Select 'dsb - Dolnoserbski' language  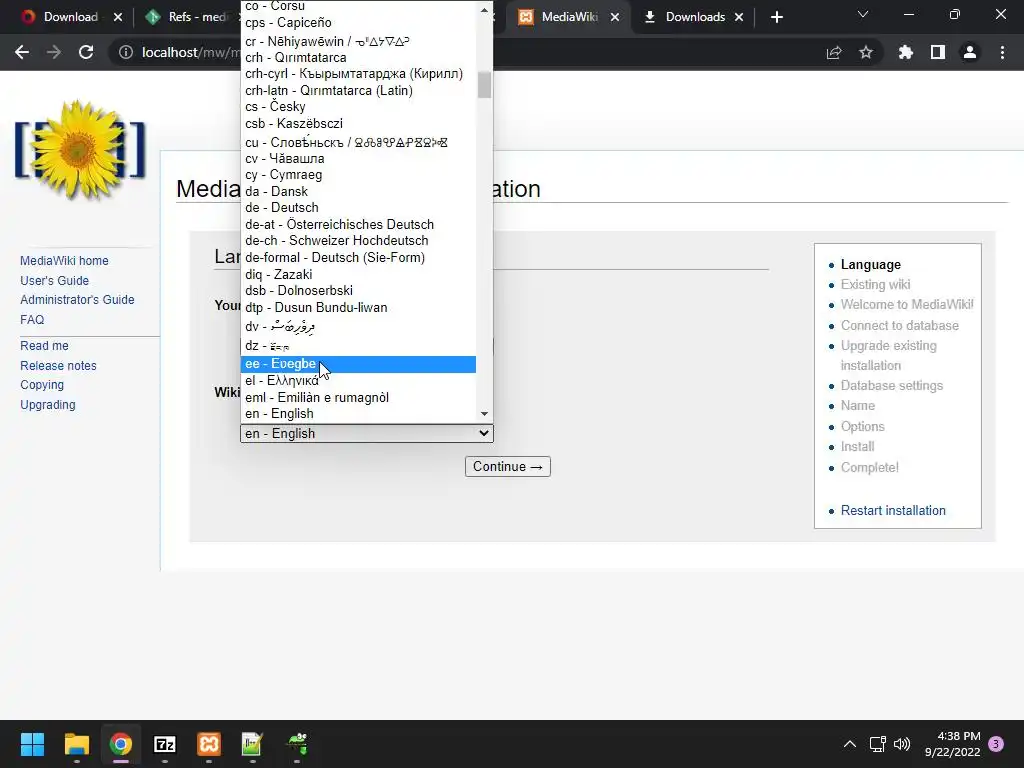[x=358, y=291]
